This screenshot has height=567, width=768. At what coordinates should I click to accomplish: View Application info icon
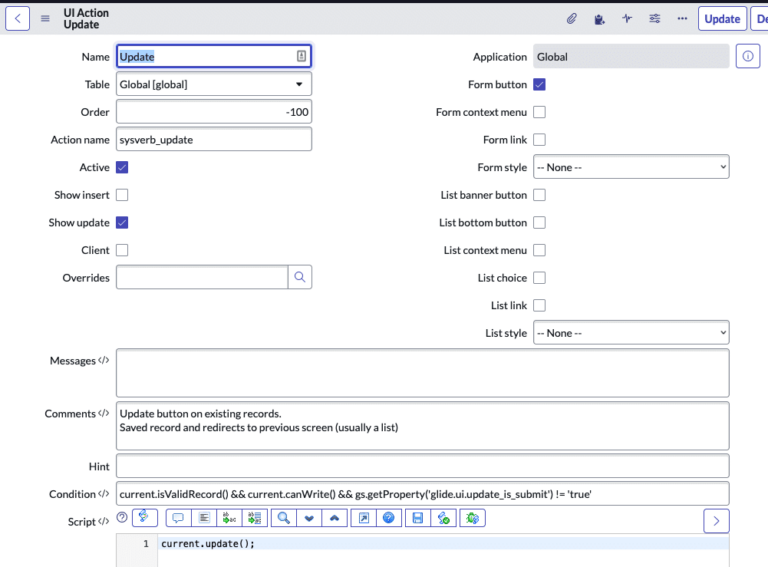coord(748,56)
